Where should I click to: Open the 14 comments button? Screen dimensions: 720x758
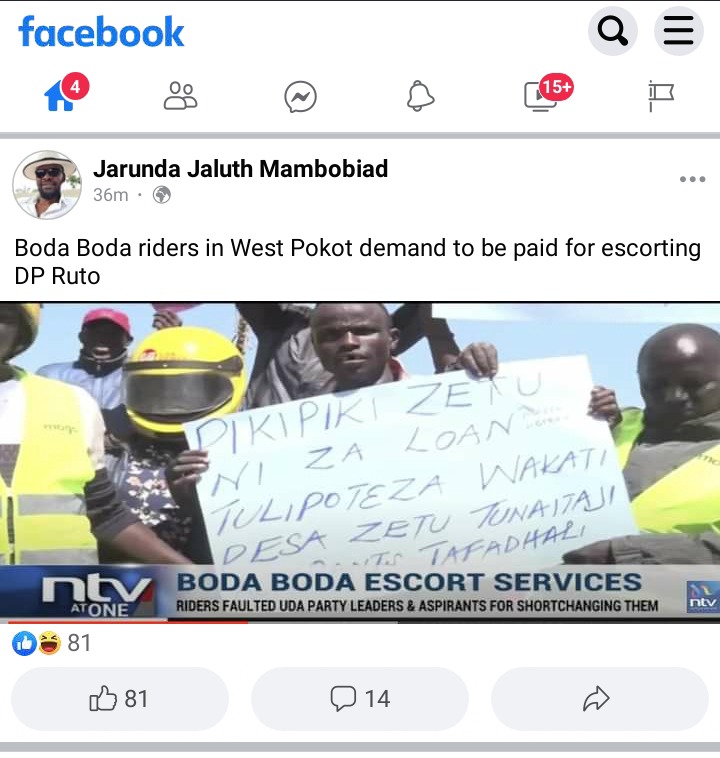[360, 699]
